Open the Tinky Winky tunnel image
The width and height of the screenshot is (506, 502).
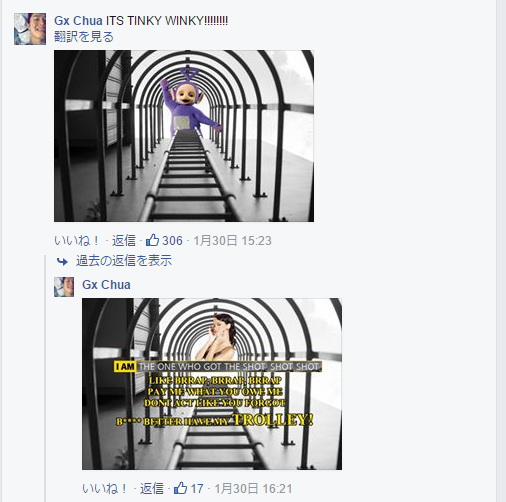click(184, 136)
